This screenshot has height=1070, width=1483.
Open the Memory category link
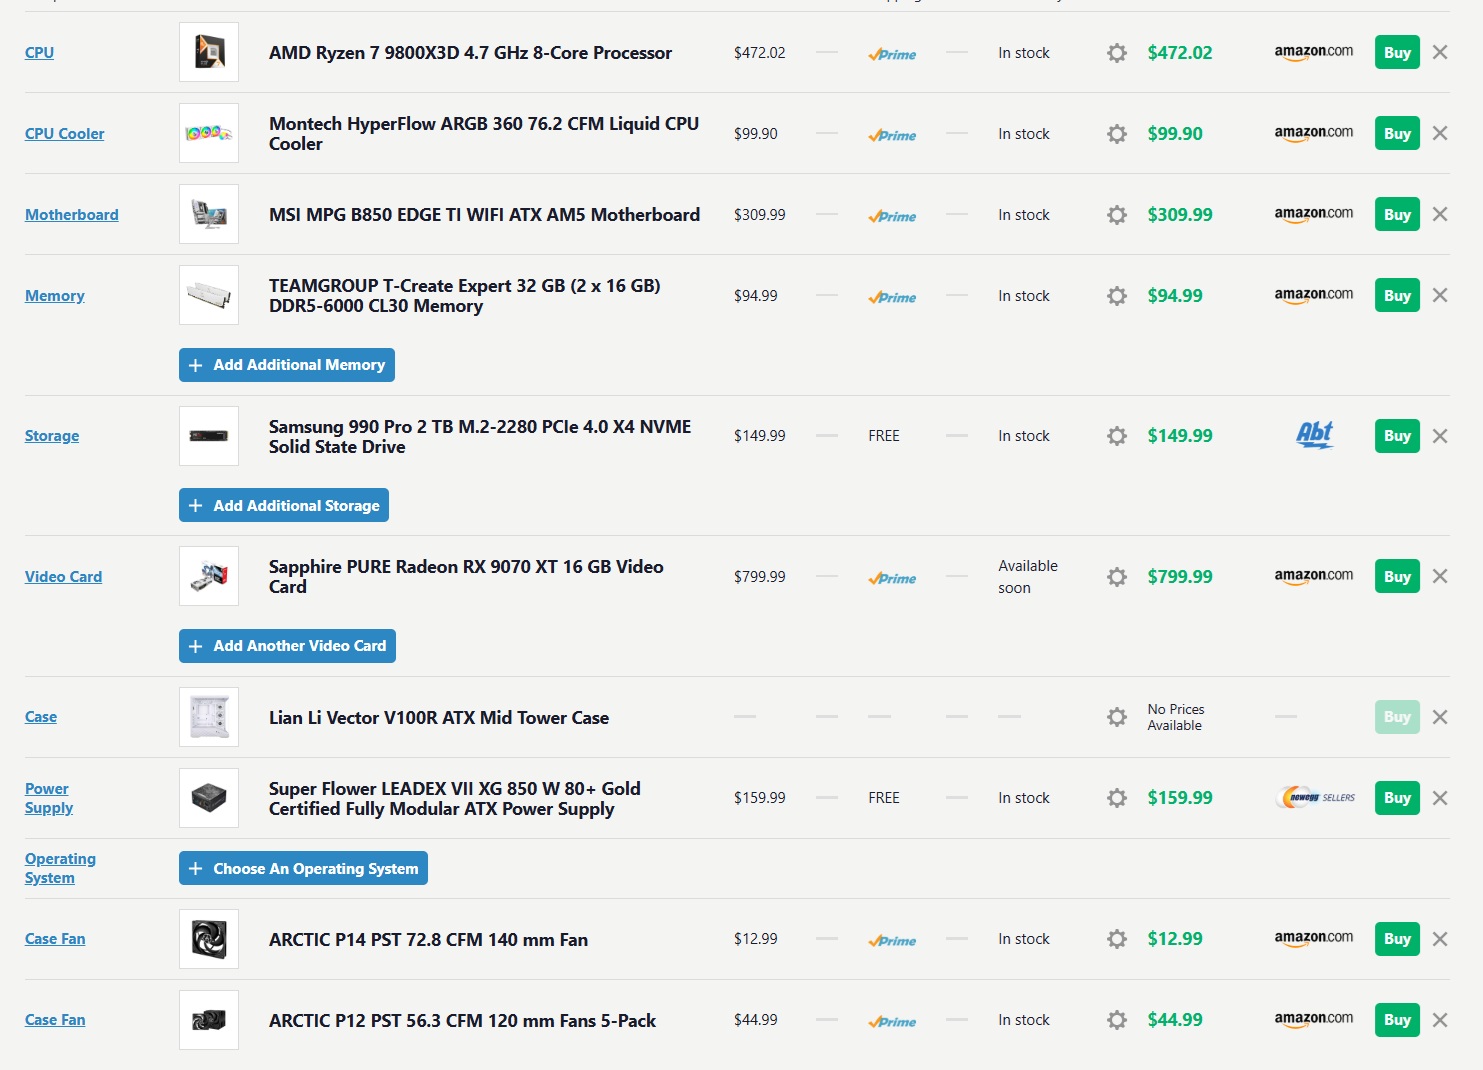coord(54,295)
